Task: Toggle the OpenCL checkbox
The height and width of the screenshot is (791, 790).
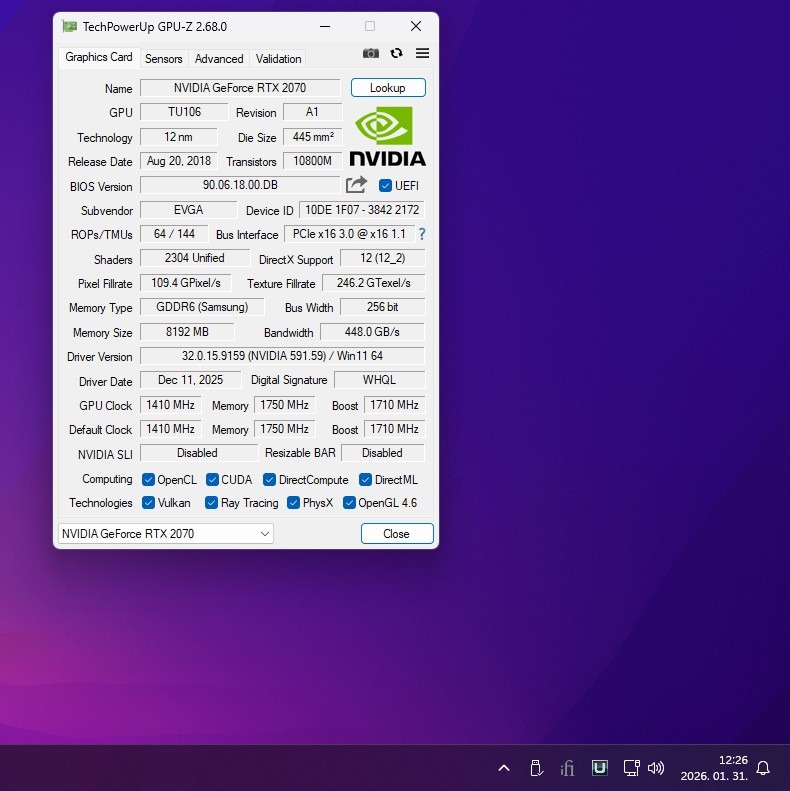Action: point(148,480)
